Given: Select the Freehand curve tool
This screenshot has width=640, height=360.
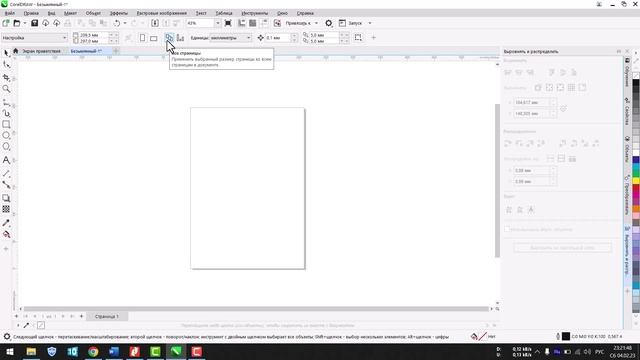Looking at the screenshot, I should (6, 102).
